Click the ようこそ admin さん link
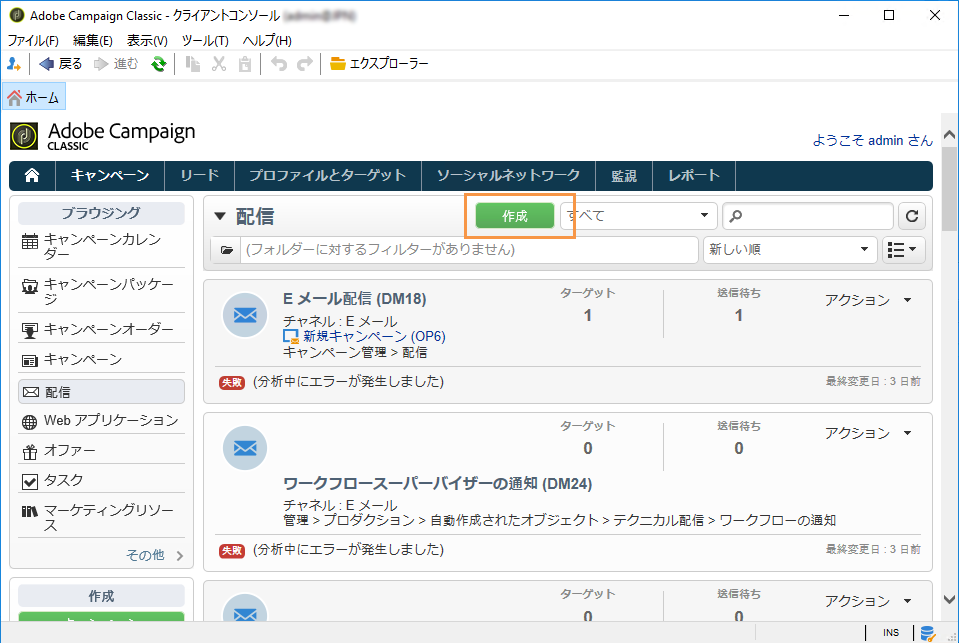Screen dimensions: 959x643 [x=873, y=140]
